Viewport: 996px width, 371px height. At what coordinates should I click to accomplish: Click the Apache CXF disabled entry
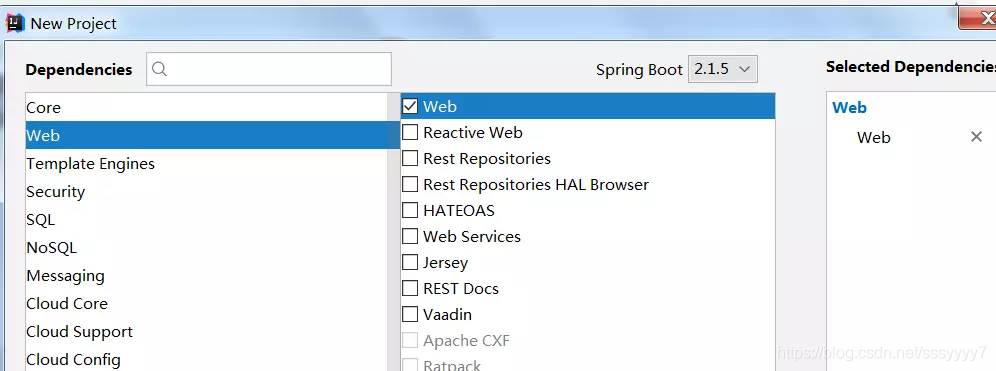pyautogui.click(x=588, y=341)
